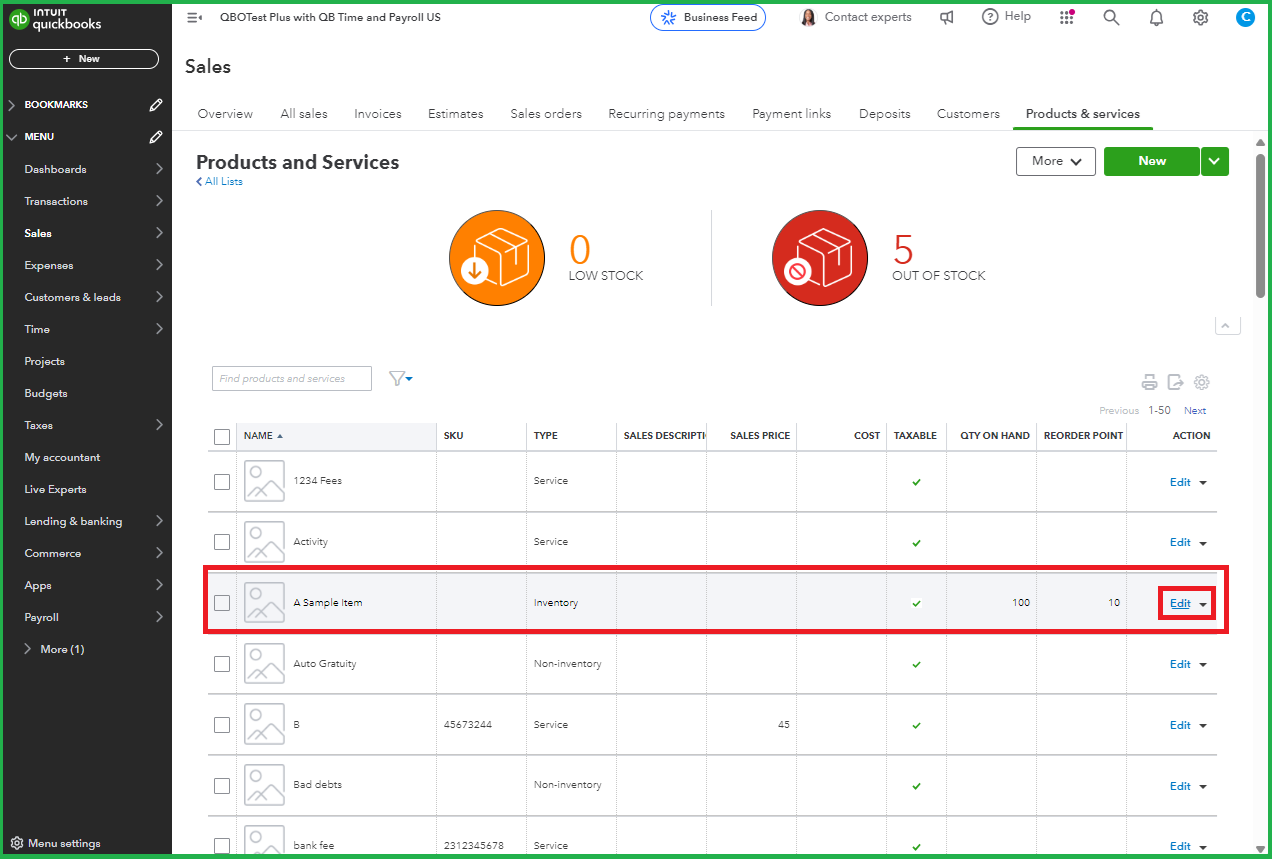Click Edit for Auto Gratuity
Viewport: 1272px width, 859px height.
[1180, 664]
